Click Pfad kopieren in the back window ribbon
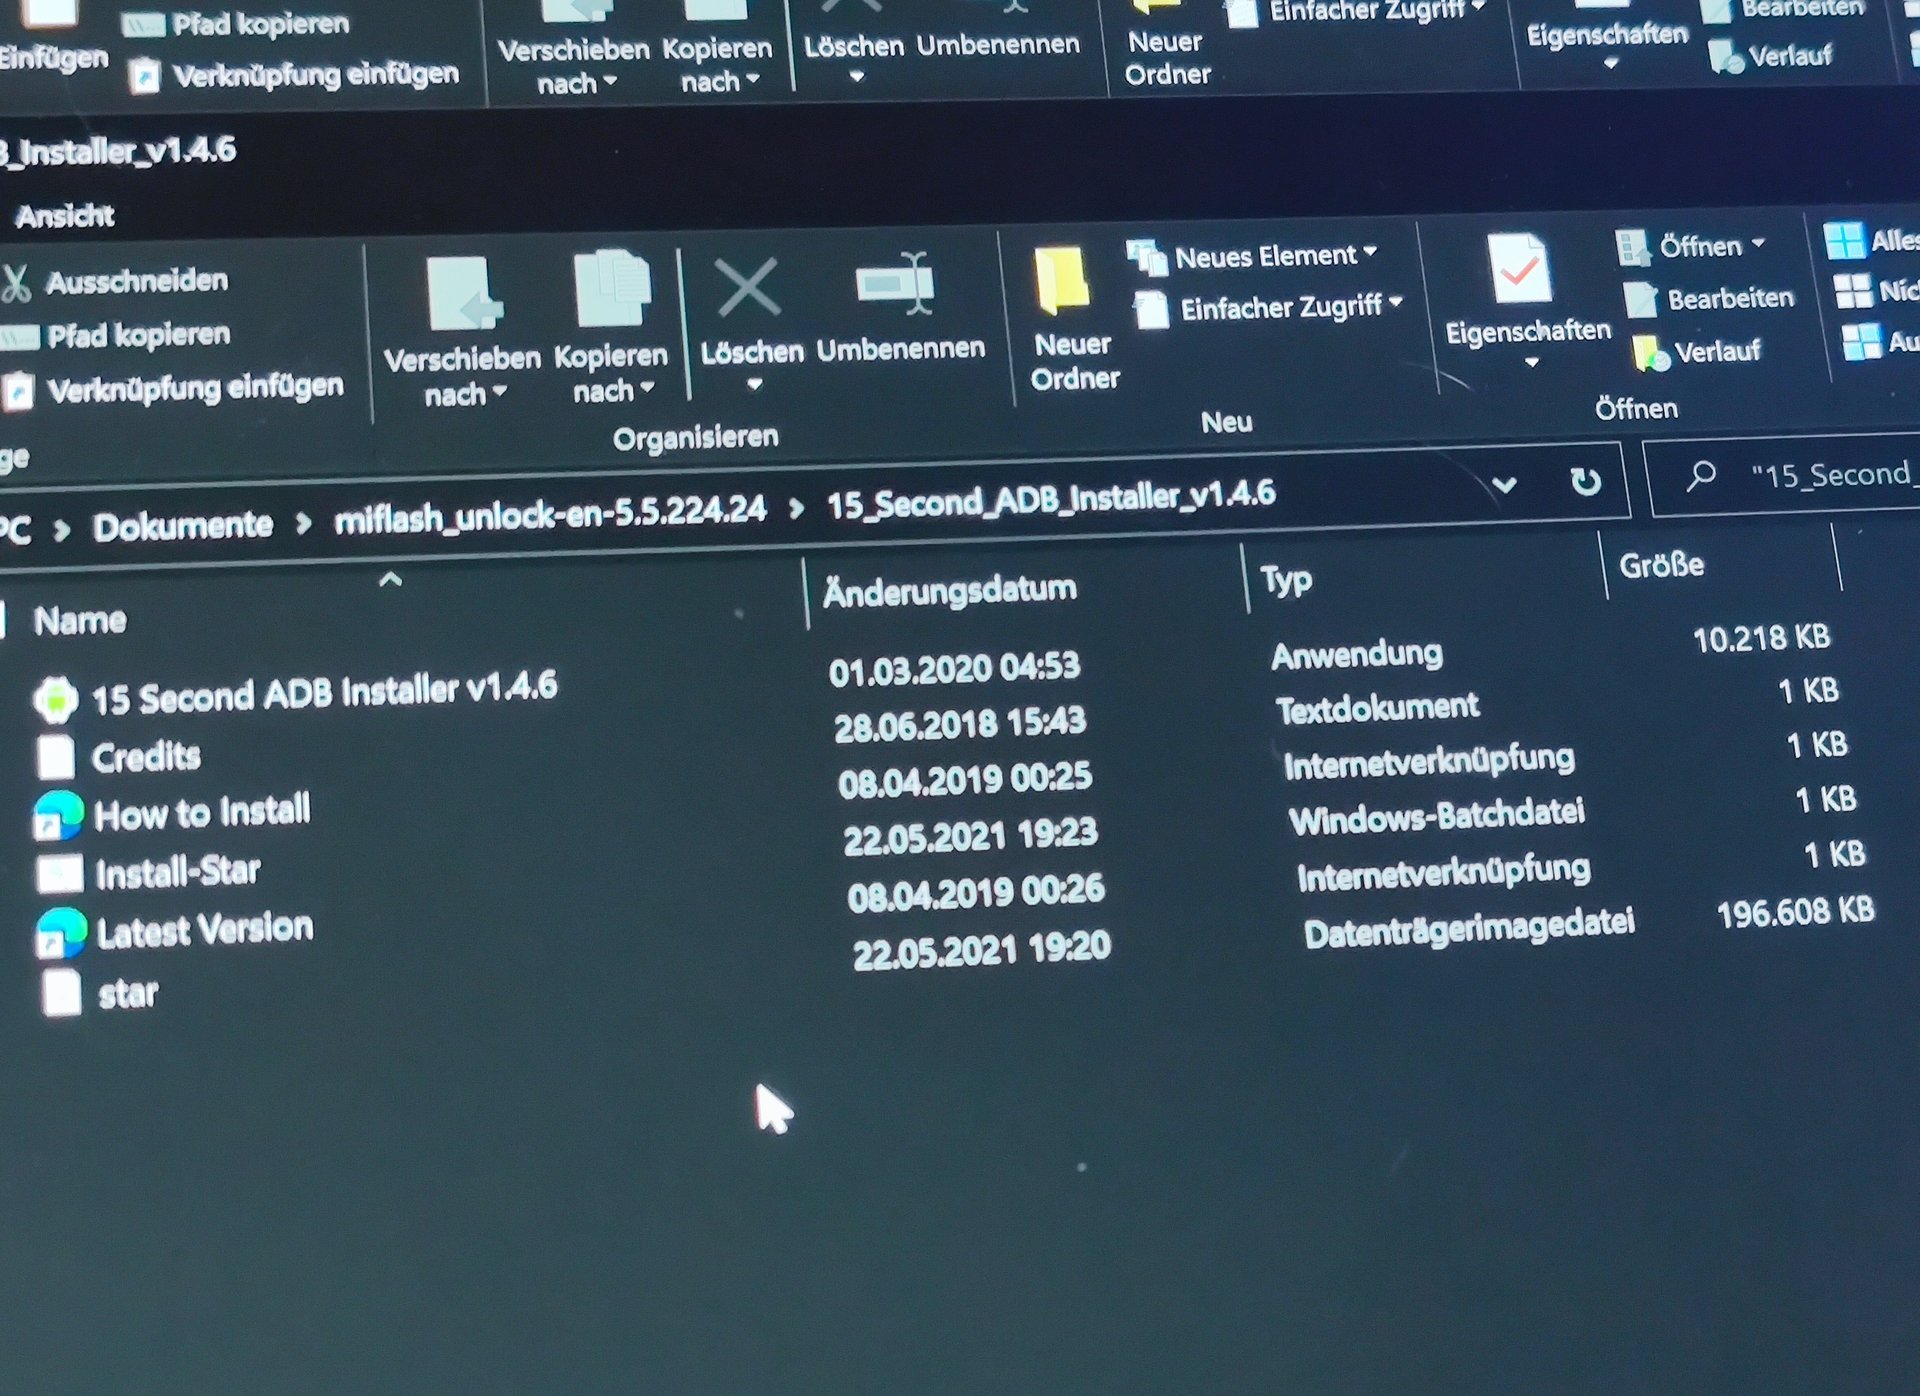The height and width of the screenshot is (1396, 1920). [x=260, y=24]
